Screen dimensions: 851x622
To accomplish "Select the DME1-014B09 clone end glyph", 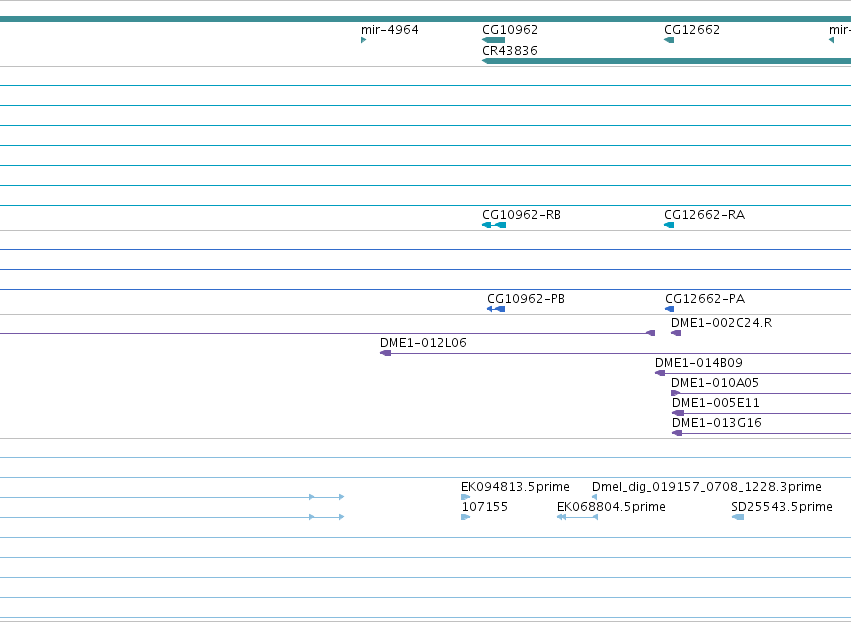I will coord(660,373).
